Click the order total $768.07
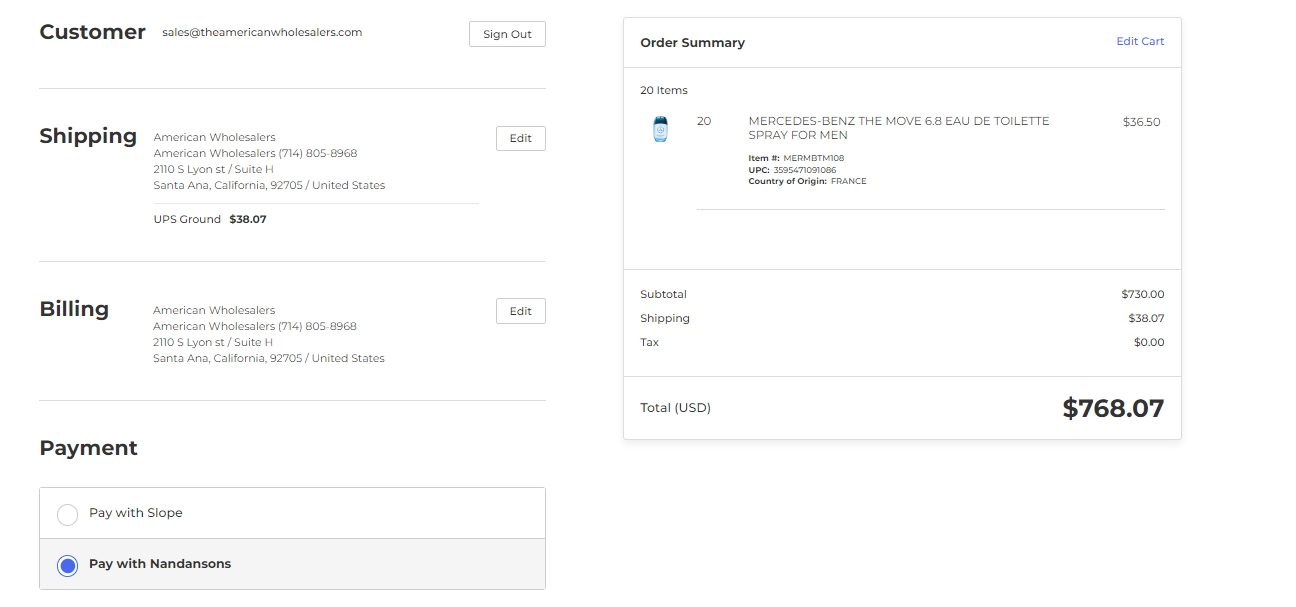 1113,408
